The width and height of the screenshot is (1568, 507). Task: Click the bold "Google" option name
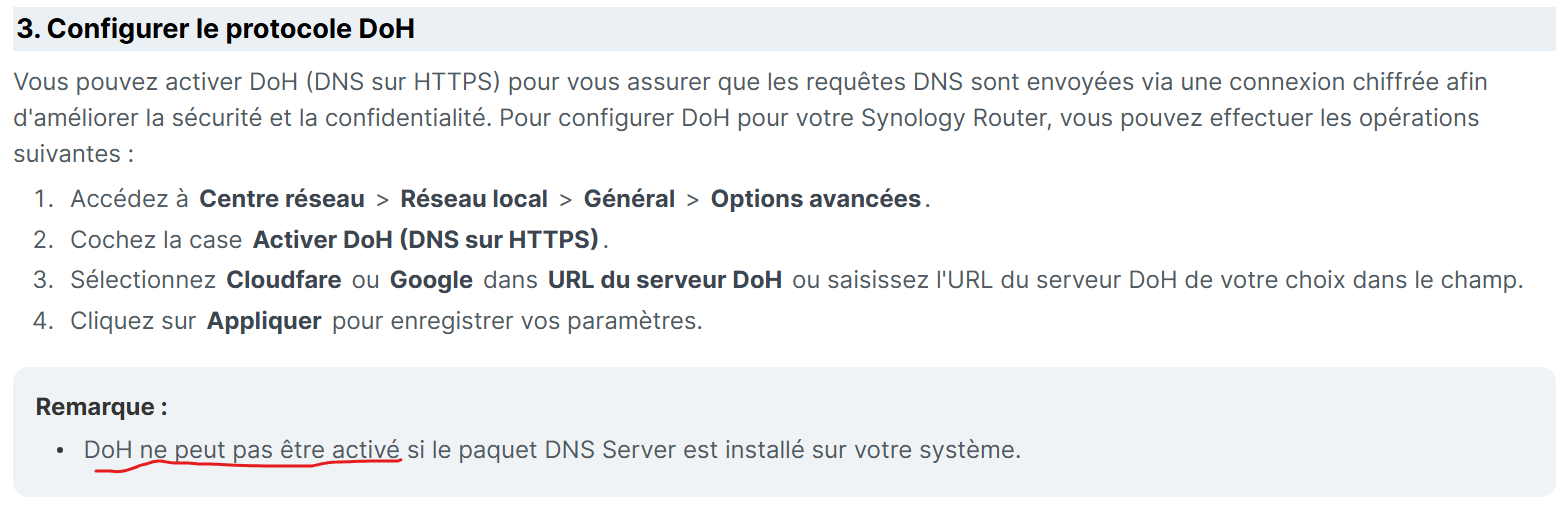point(431,280)
